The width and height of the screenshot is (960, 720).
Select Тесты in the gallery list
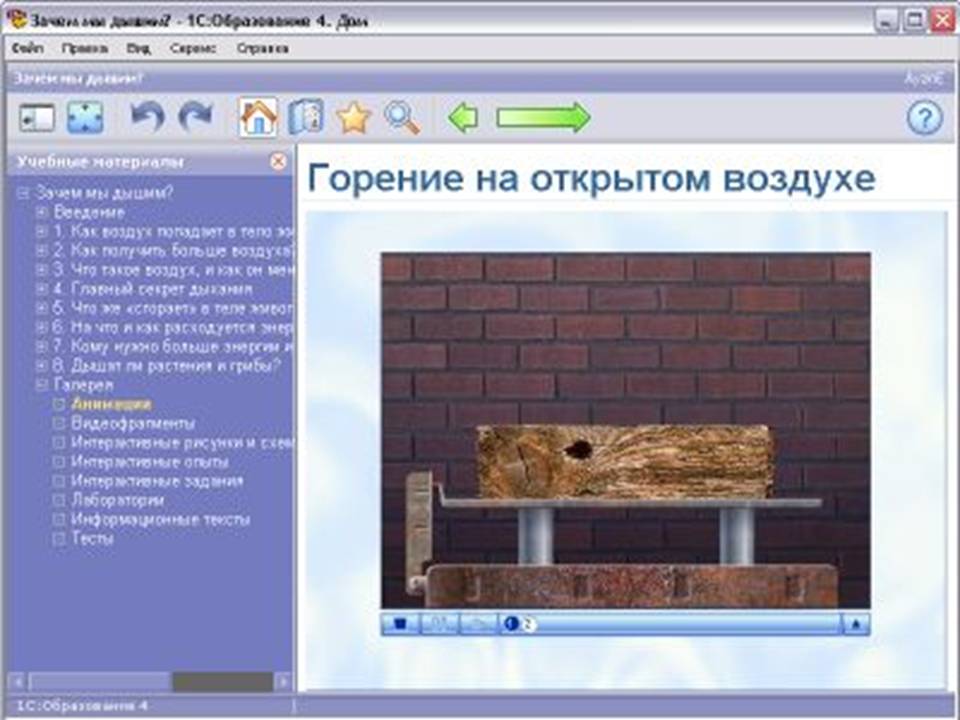coord(92,538)
